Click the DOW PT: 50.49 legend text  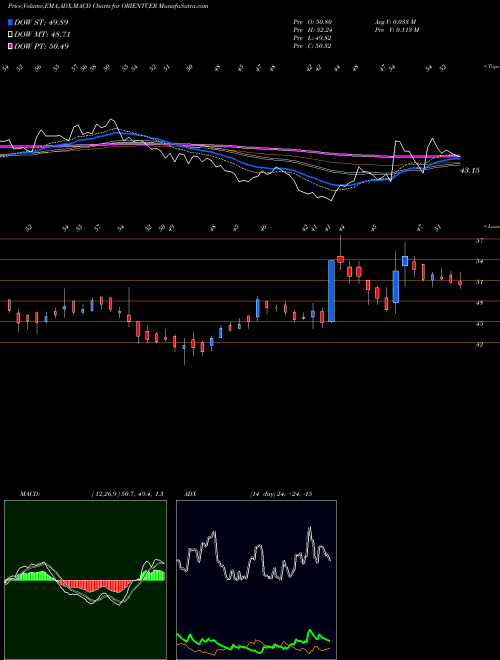41,46
